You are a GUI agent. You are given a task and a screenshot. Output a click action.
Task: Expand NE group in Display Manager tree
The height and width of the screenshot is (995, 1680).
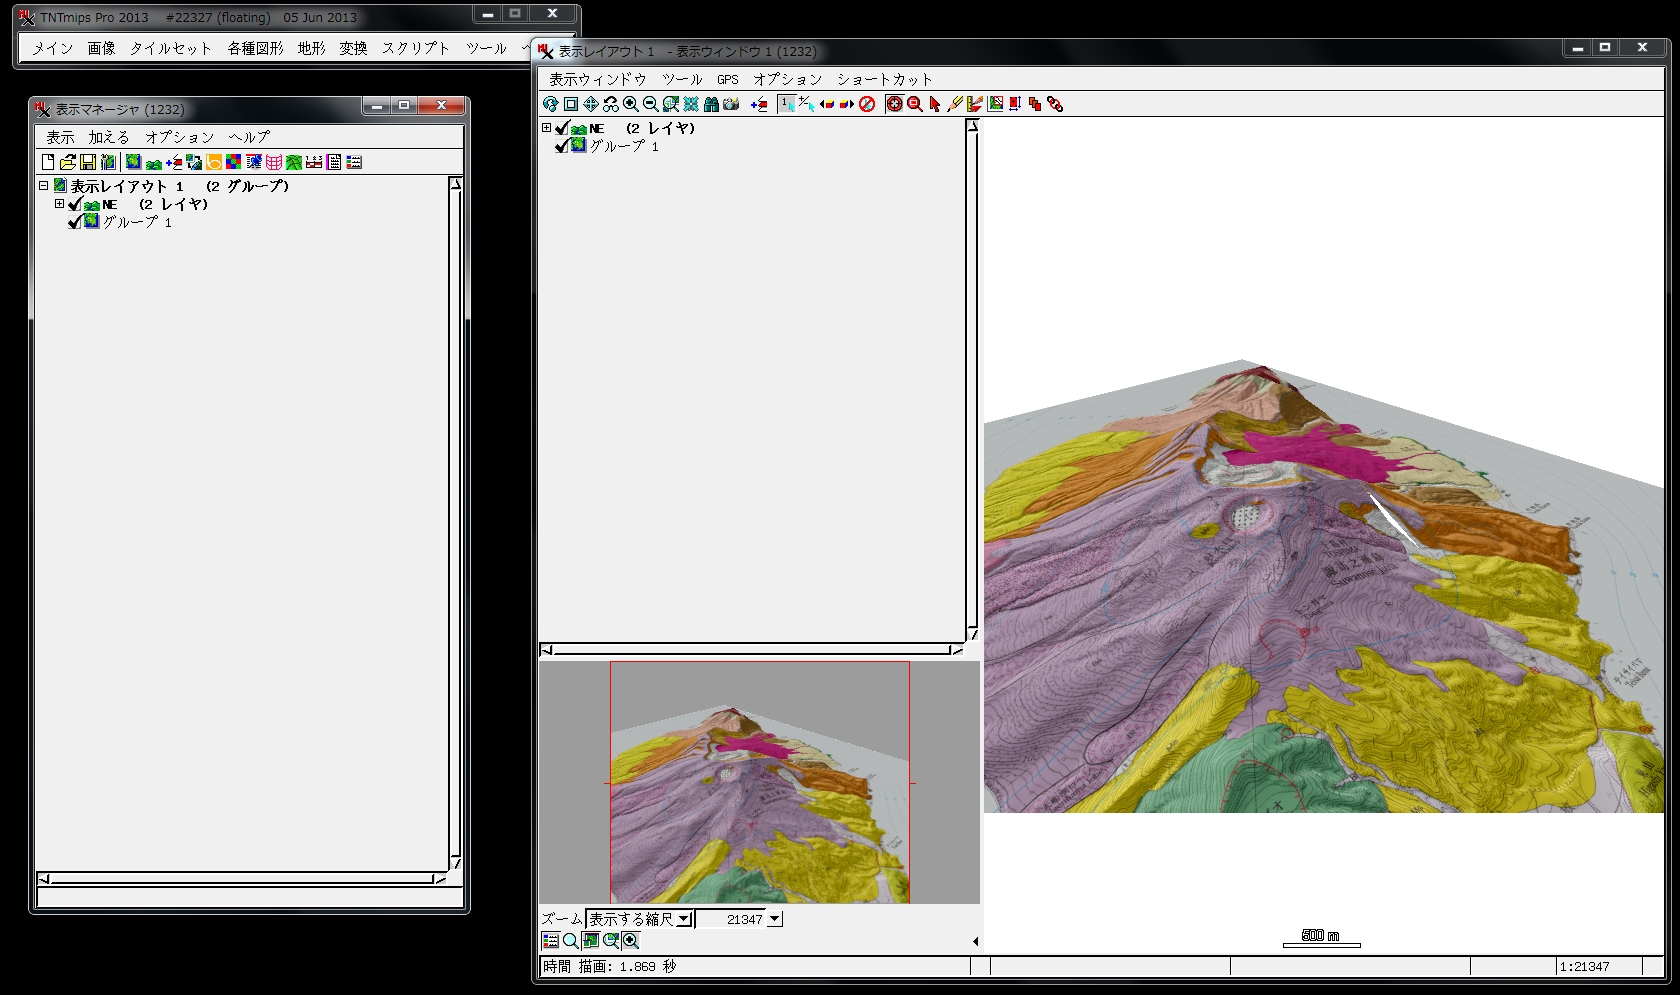click(59, 203)
